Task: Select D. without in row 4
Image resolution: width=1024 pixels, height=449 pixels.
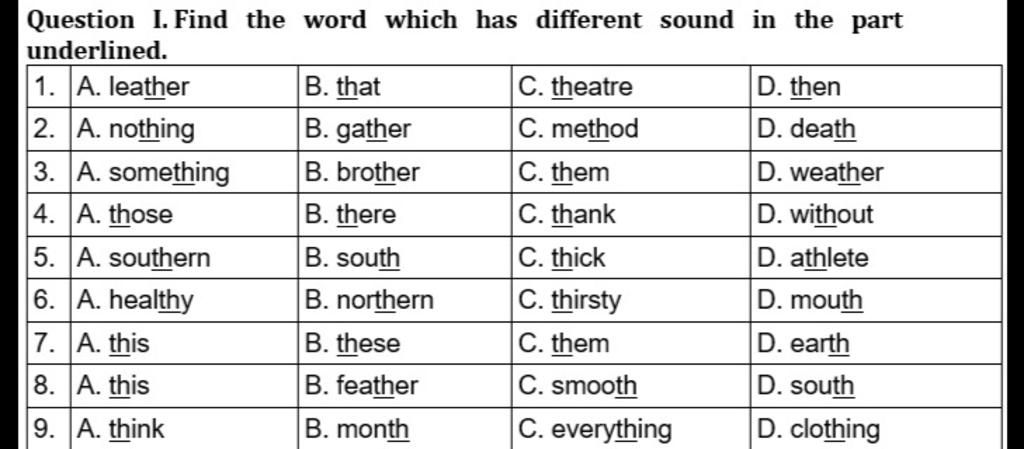Action: [814, 215]
